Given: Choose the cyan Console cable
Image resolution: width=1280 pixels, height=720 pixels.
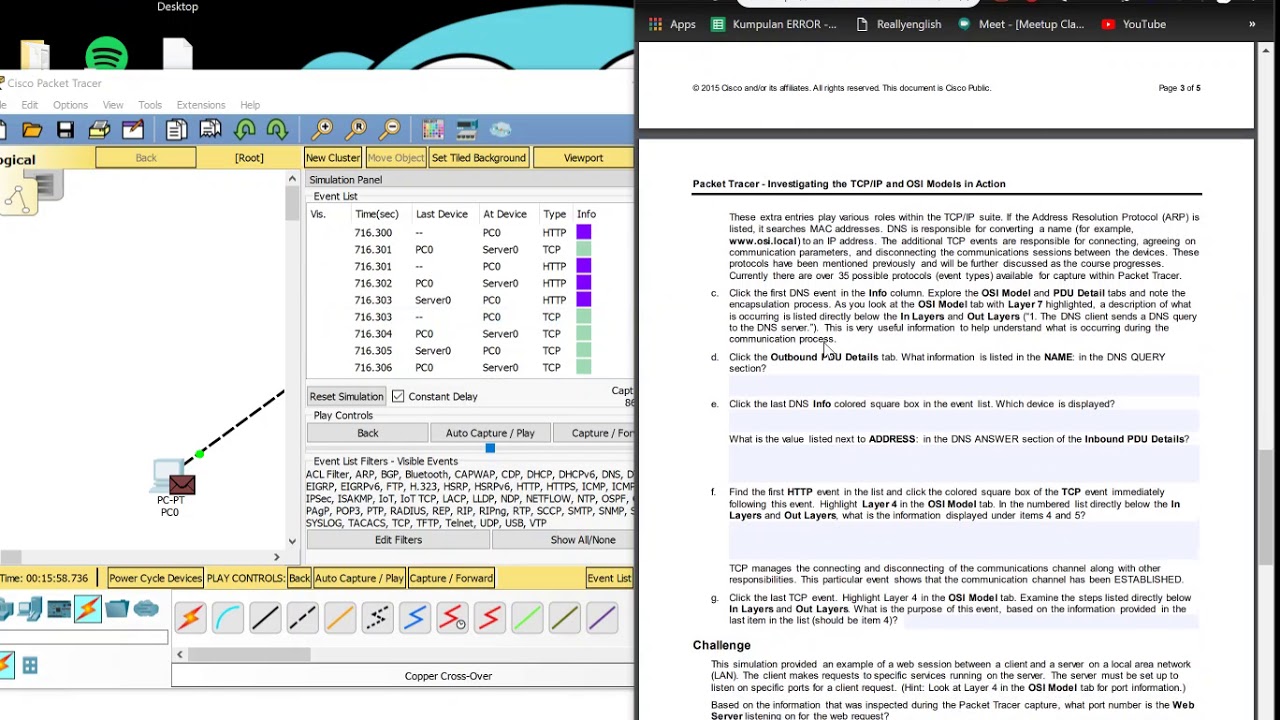Looking at the screenshot, I should point(227,618).
